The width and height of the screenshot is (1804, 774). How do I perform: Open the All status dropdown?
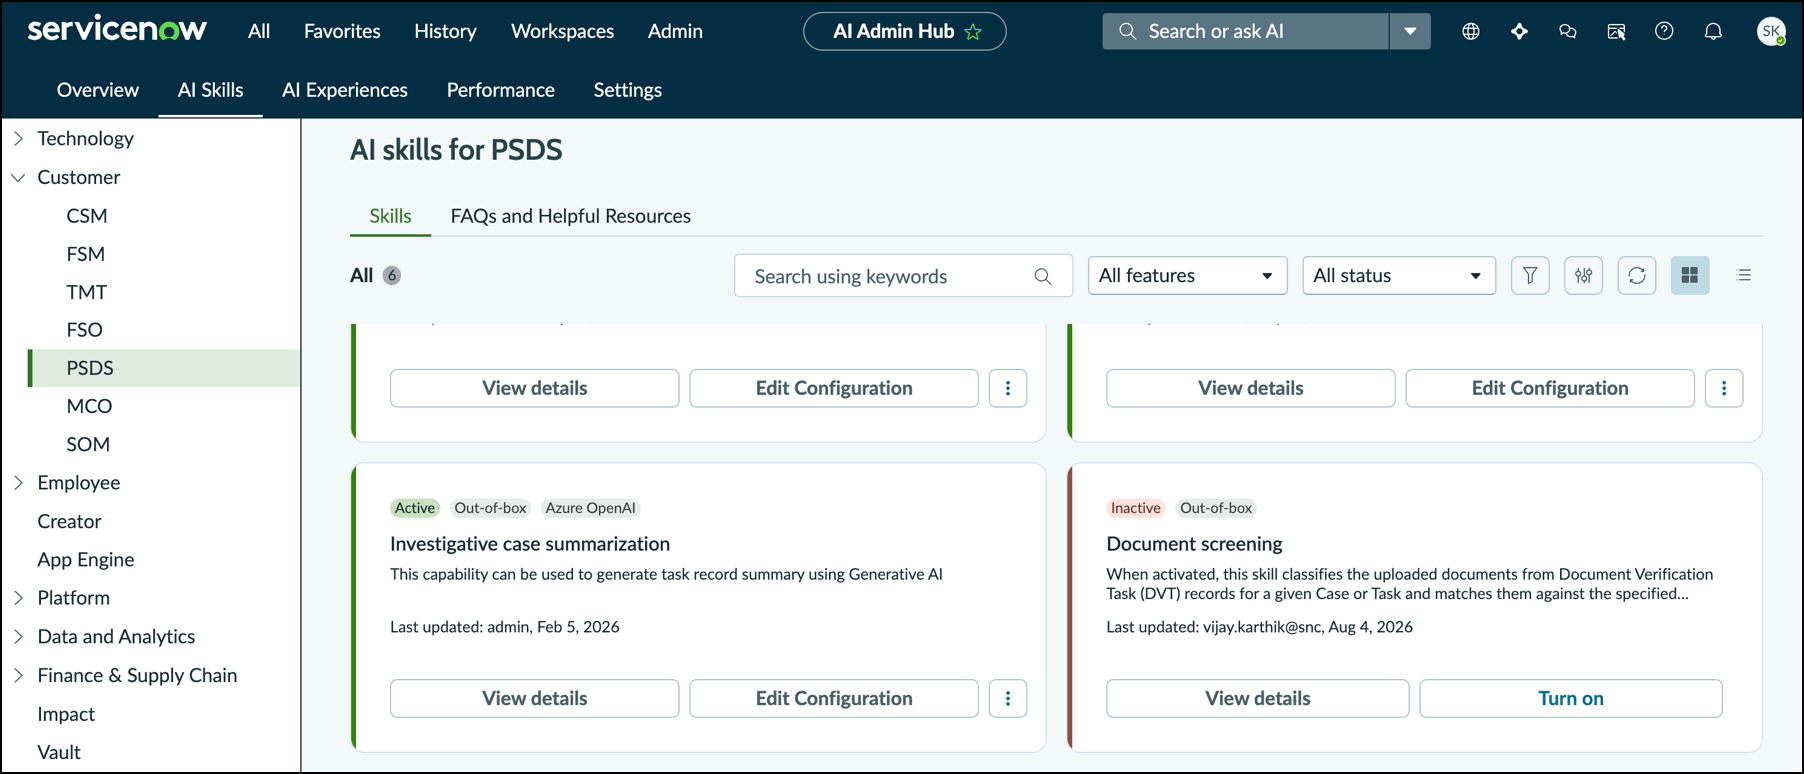[x=1399, y=275]
